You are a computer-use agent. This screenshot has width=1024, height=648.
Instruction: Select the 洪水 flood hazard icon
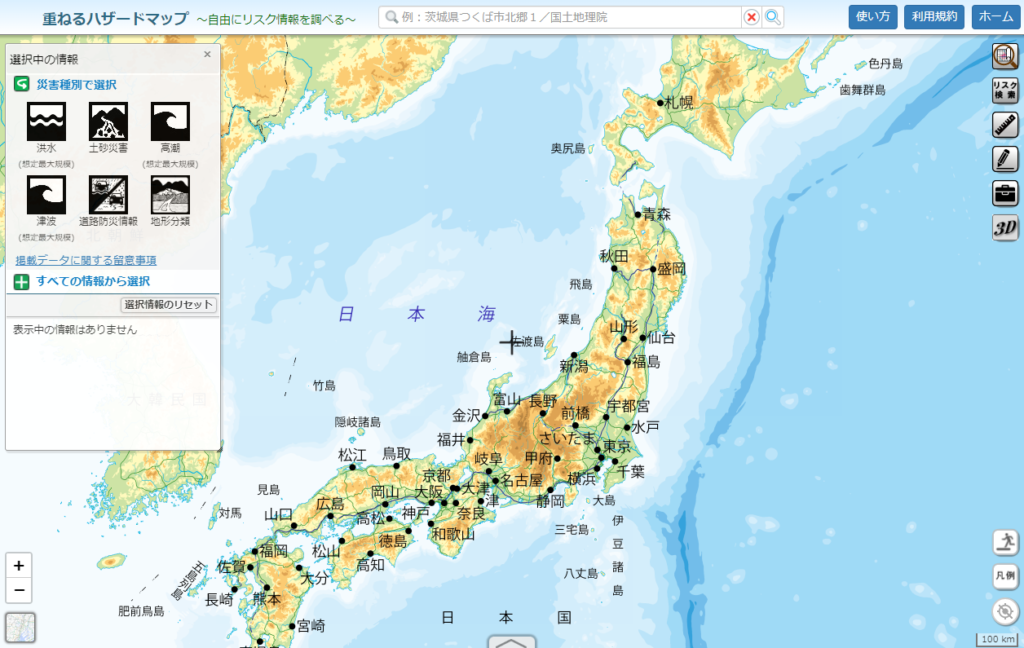[46, 122]
